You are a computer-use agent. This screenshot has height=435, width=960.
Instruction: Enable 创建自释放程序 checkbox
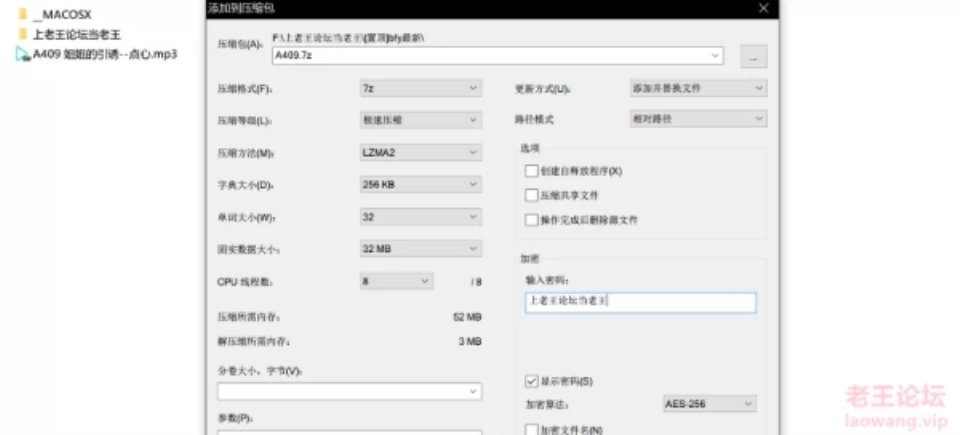[x=531, y=171]
